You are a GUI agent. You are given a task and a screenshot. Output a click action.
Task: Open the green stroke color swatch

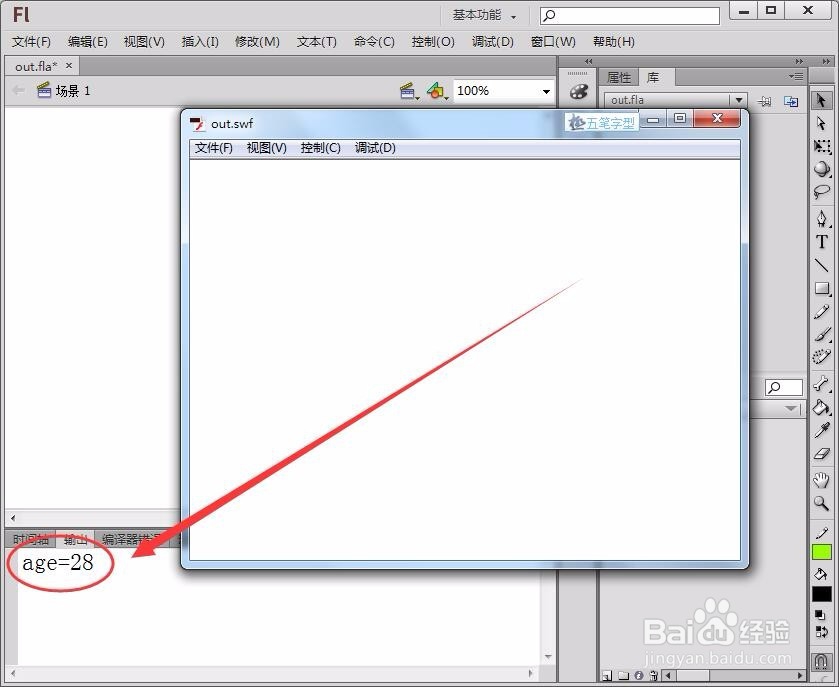821,552
